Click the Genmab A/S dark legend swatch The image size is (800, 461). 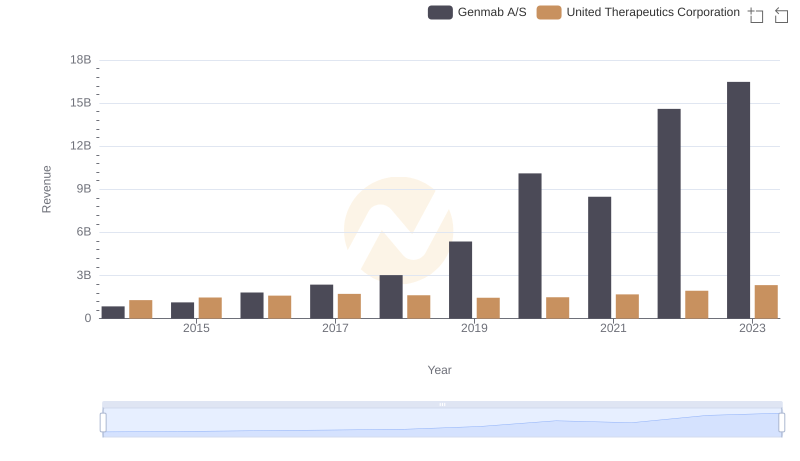440,12
